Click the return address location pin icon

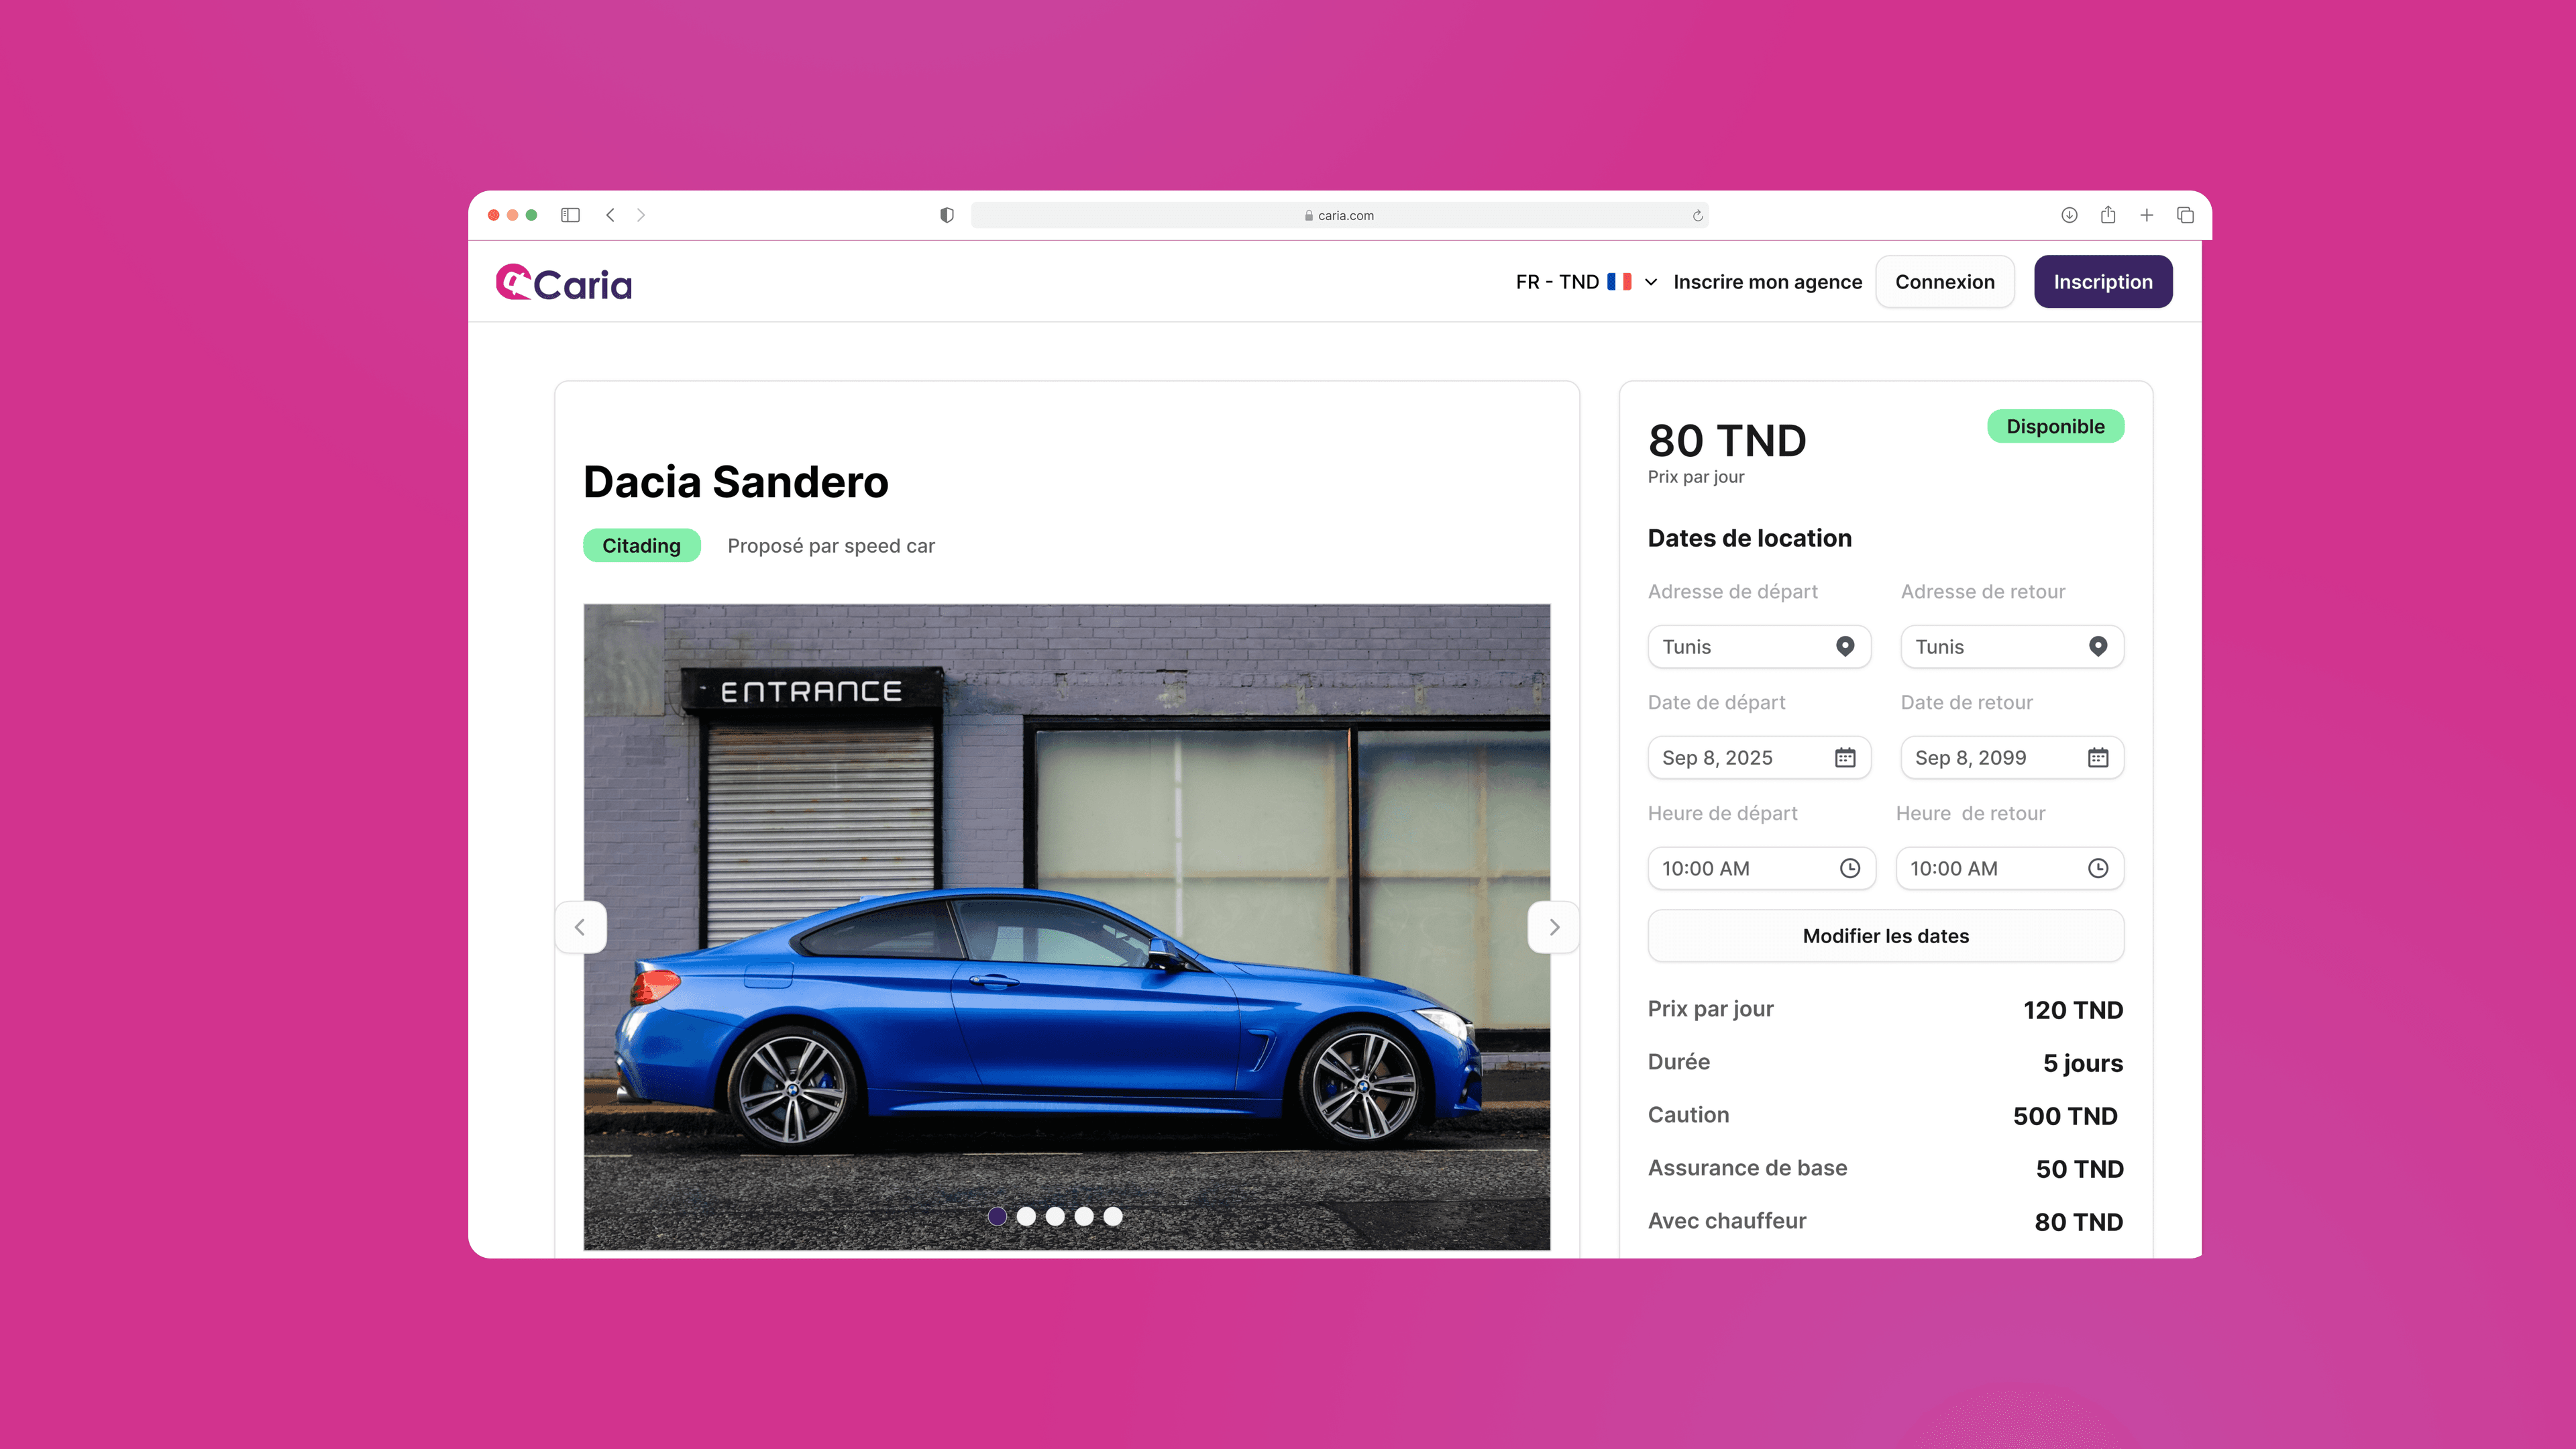click(x=2098, y=646)
